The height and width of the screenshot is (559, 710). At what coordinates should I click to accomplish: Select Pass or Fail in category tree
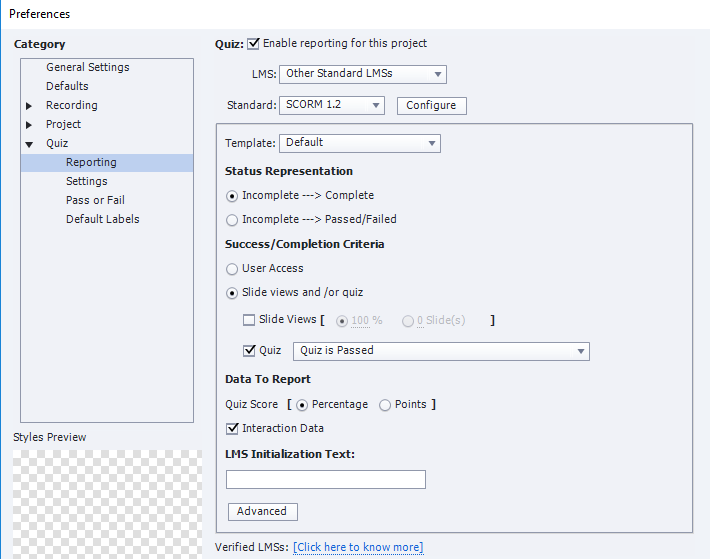tap(95, 200)
